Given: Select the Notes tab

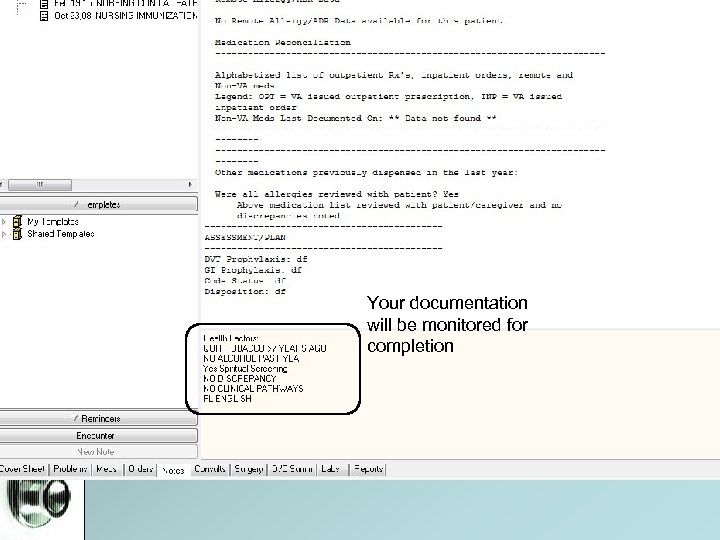Looking at the screenshot, I should 173,470.
